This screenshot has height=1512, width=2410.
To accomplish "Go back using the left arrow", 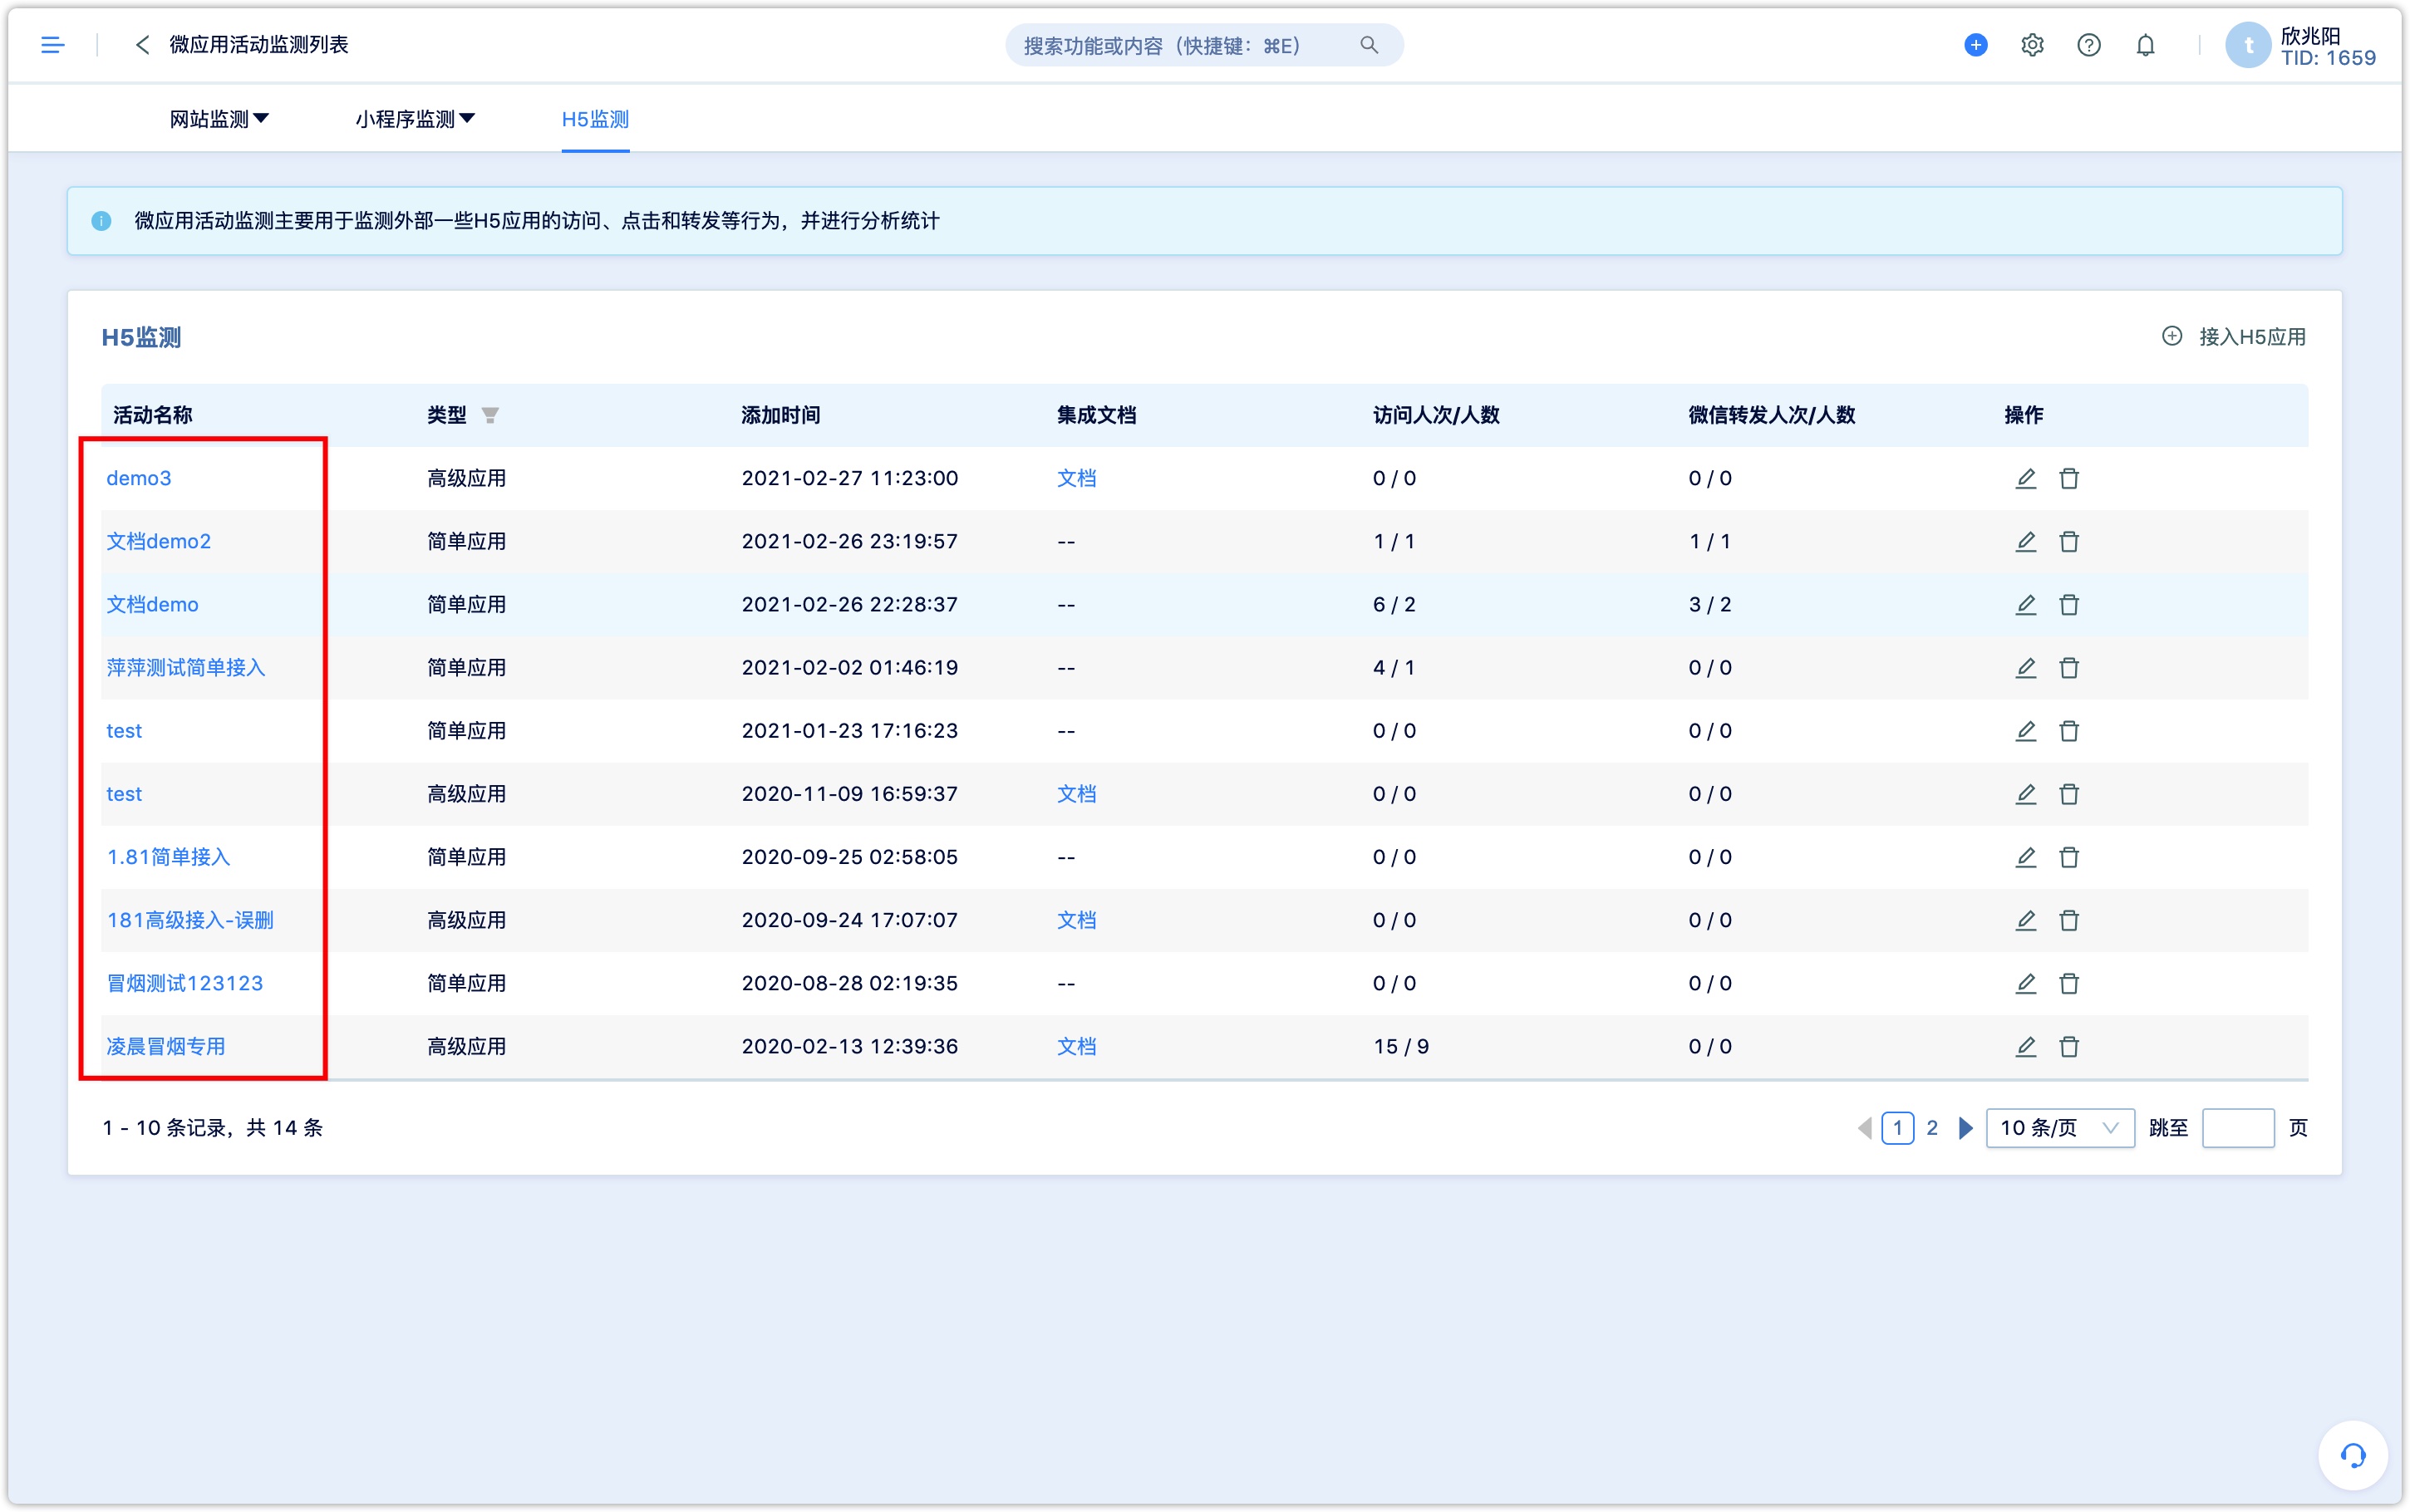I will [x=142, y=45].
